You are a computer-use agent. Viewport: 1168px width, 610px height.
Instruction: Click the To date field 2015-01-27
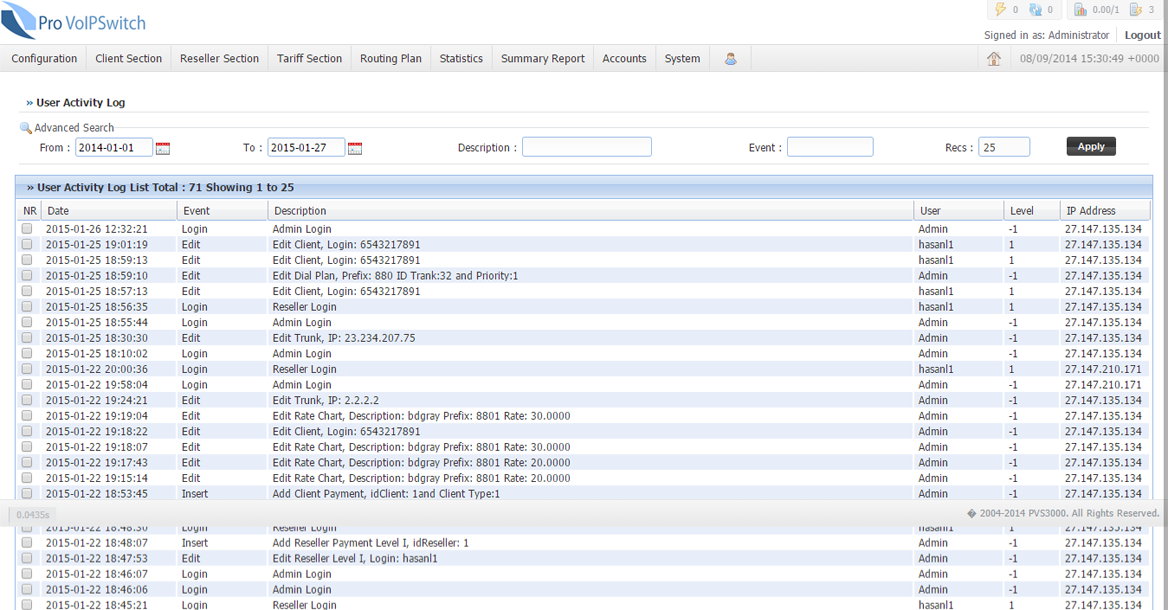coord(306,147)
